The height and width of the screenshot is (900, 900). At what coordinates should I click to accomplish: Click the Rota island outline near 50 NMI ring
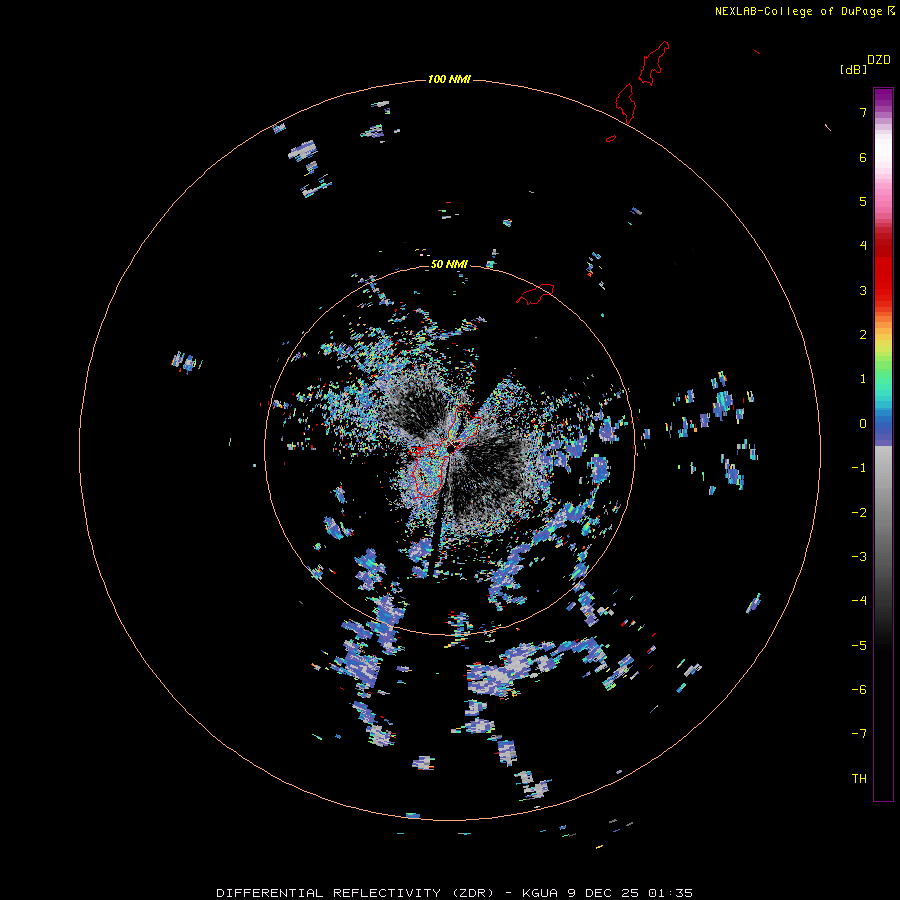535,293
